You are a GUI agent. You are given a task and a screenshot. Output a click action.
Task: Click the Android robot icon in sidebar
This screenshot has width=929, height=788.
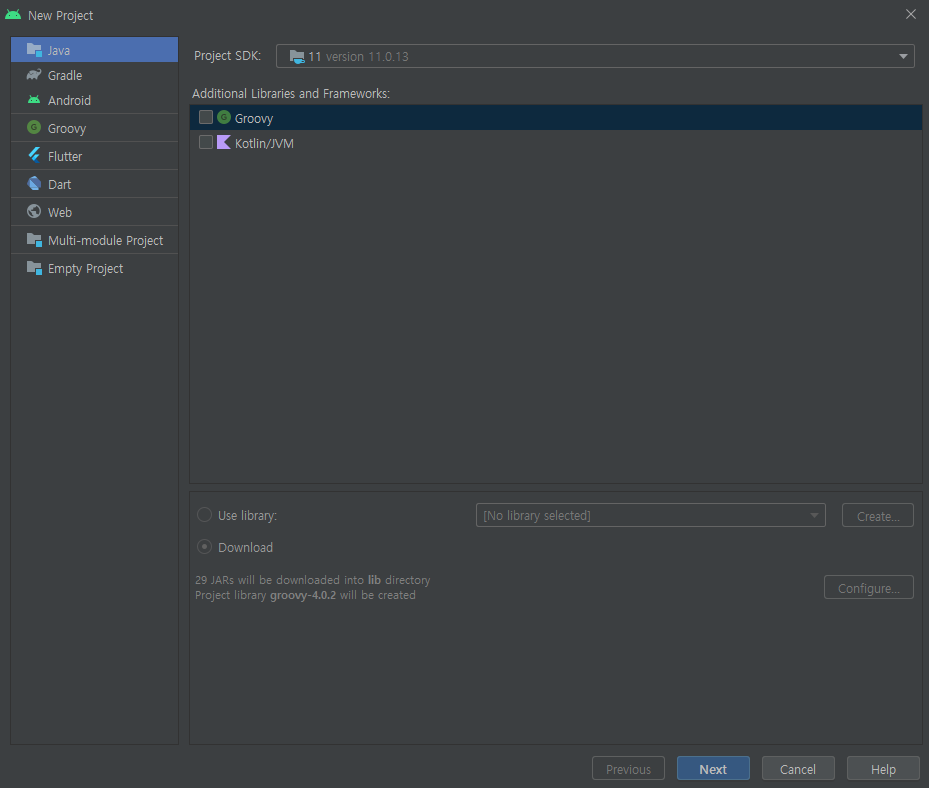pos(34,100)
